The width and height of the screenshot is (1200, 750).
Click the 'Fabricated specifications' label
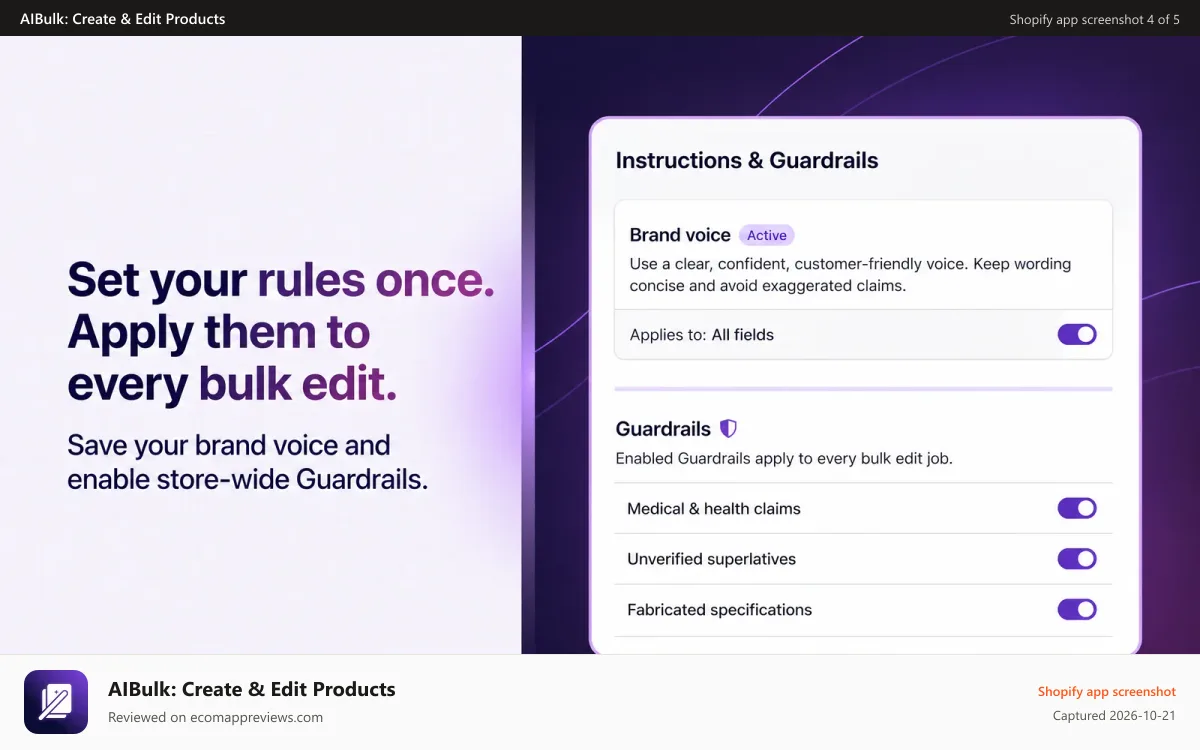tap(720, 609)
